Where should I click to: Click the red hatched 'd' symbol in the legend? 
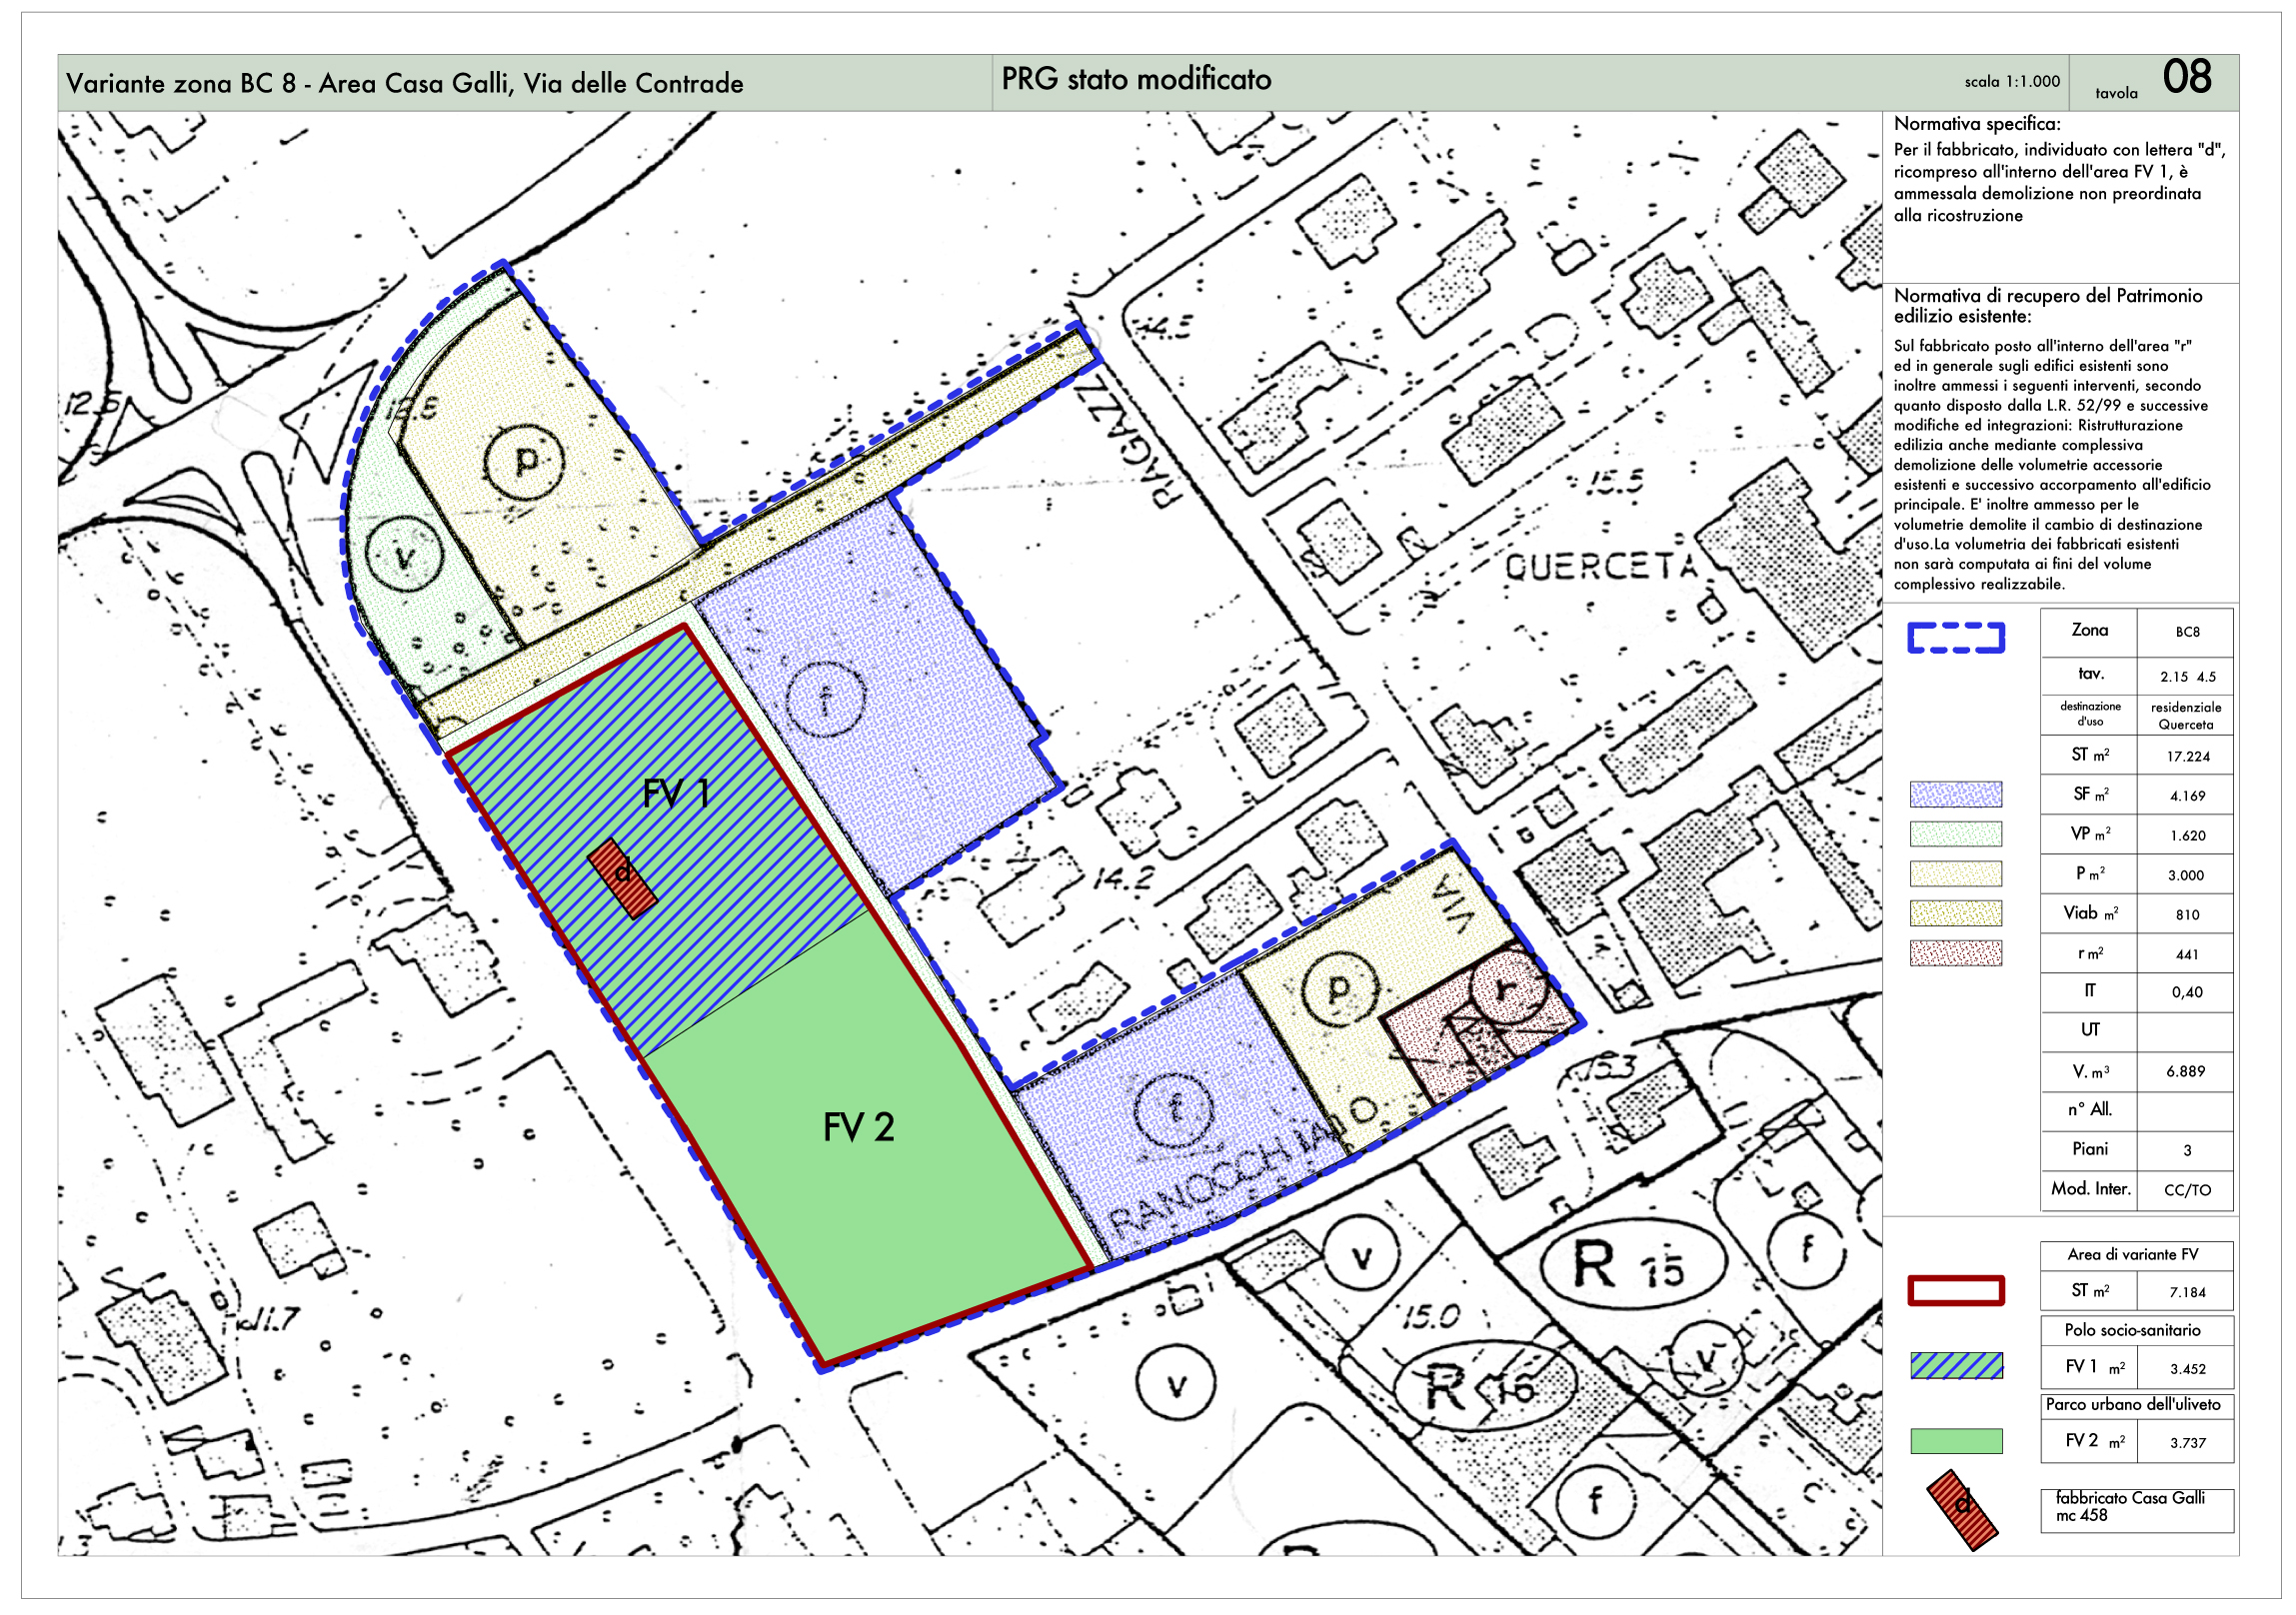[1962, 1509]
